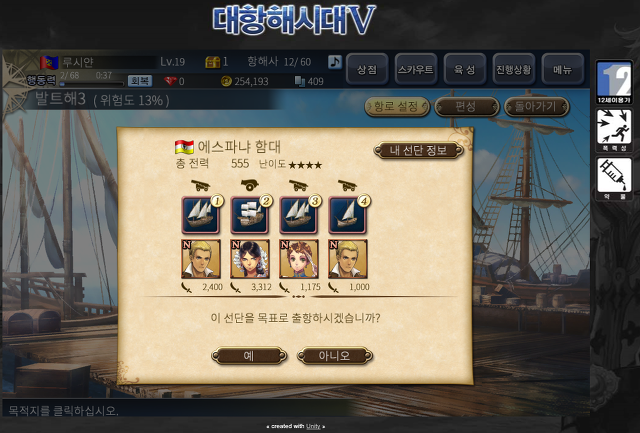Screen dimensions: 640x433
Task: Select the ship icon numbered 3
Action: (298, 215)
